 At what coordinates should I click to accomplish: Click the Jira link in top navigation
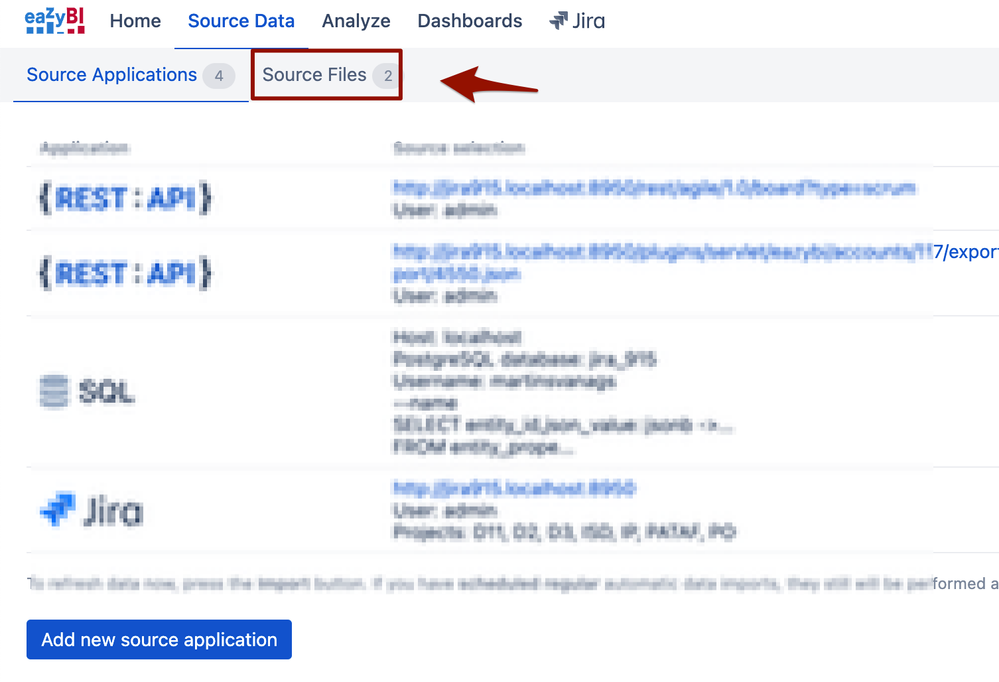[577, 21]
